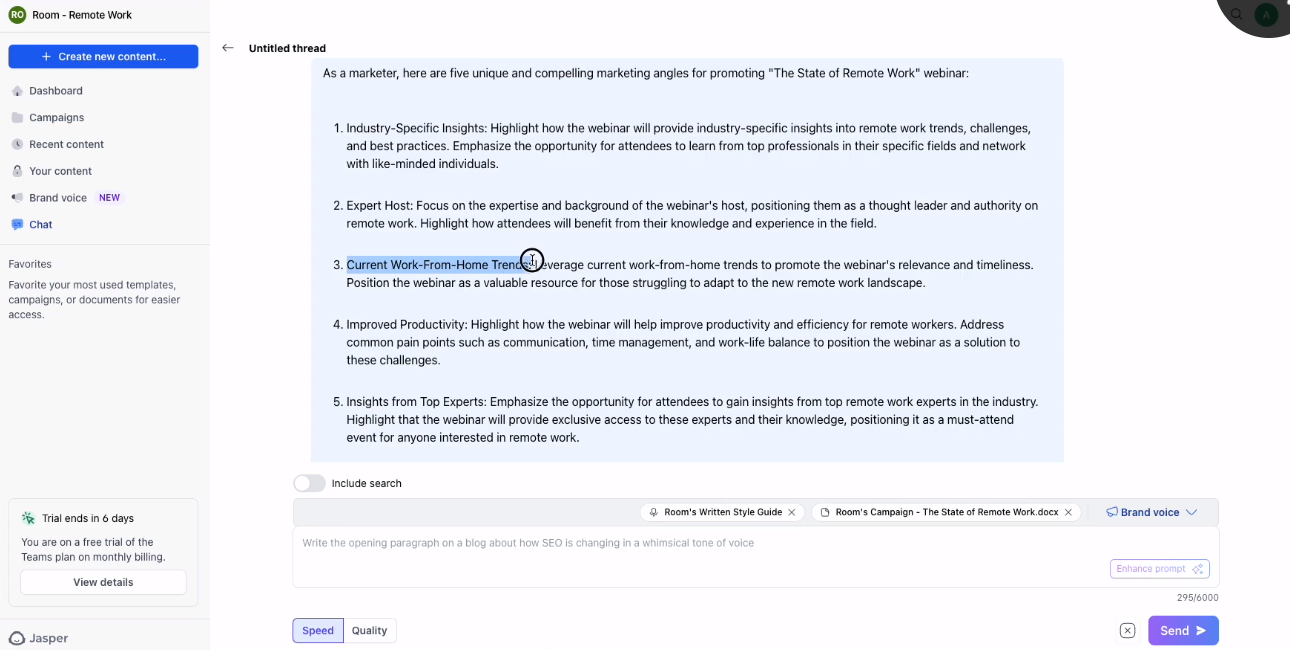
Task: Click the clear prompt X icon
Action: 1127,631
